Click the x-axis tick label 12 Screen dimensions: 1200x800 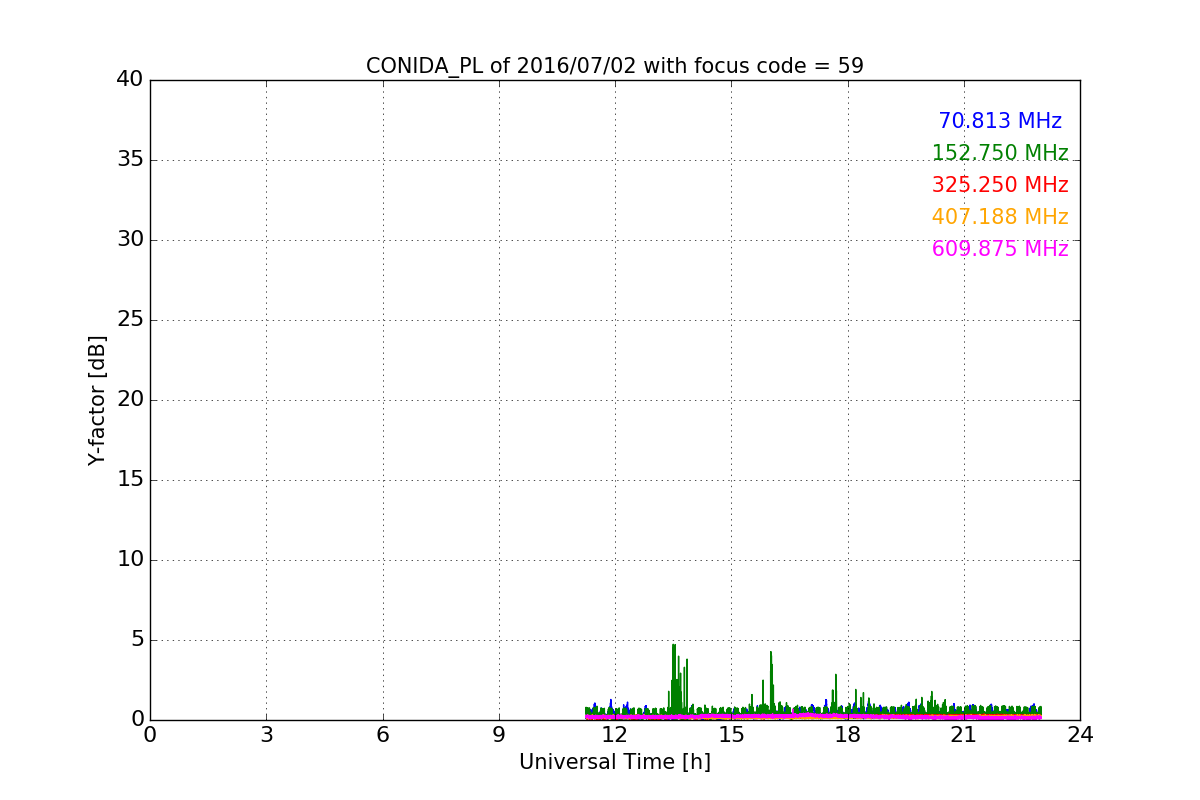click(614, 735)
